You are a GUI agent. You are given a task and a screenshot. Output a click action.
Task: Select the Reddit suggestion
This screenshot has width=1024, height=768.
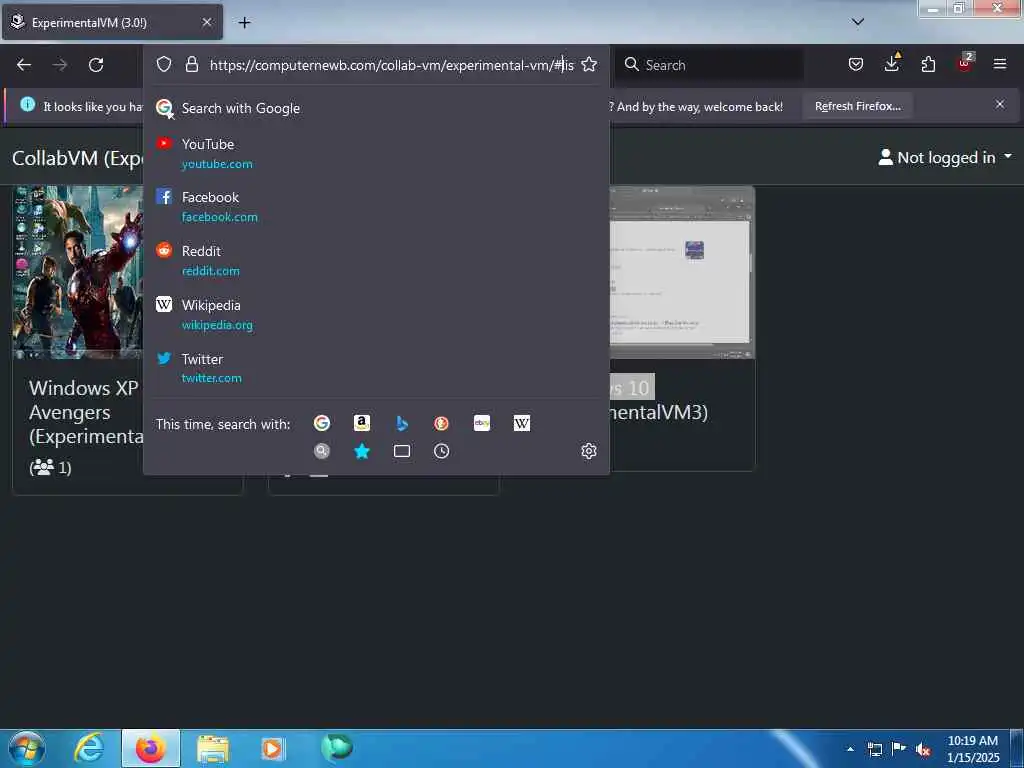pyautogui.click(x=376, y=261)
